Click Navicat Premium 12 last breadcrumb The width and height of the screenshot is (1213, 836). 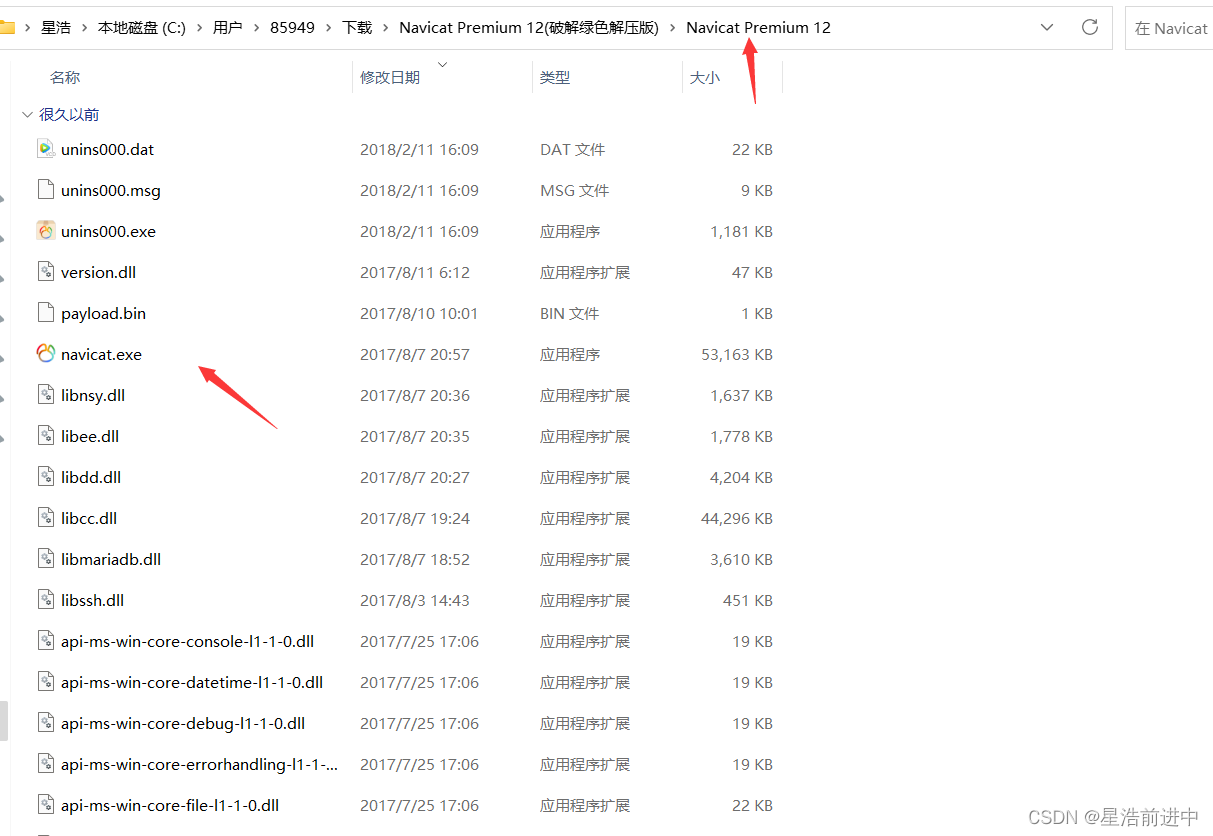point(758,28)
